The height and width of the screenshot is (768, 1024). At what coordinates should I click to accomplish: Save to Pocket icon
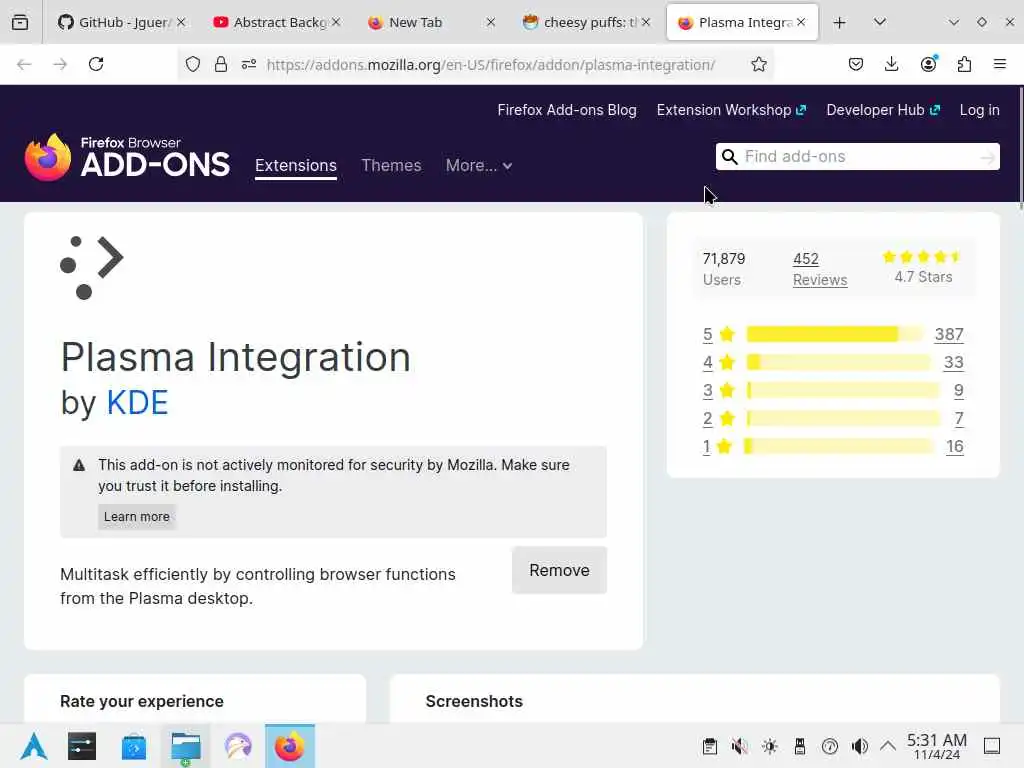tap(856, 64)
